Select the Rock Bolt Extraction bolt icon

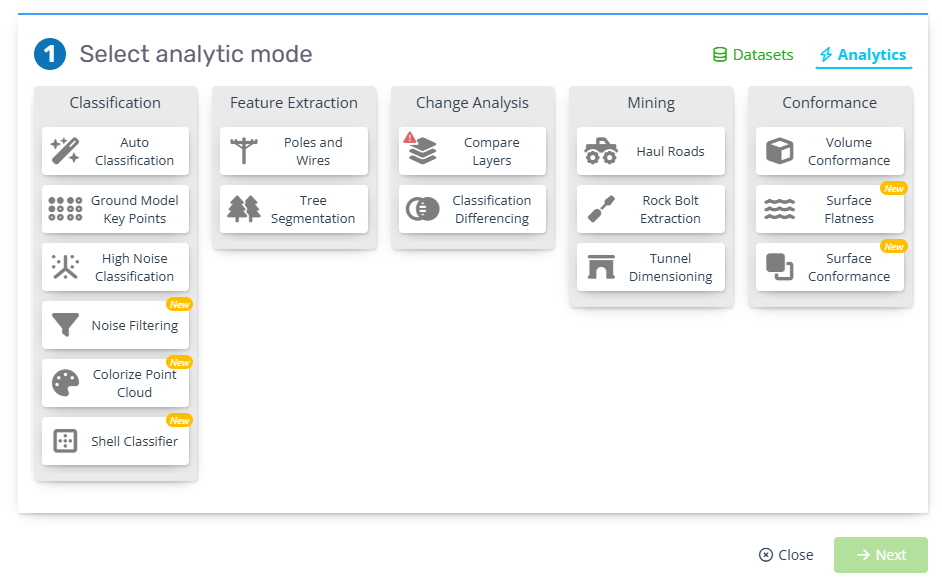click(x=601, y=209)
